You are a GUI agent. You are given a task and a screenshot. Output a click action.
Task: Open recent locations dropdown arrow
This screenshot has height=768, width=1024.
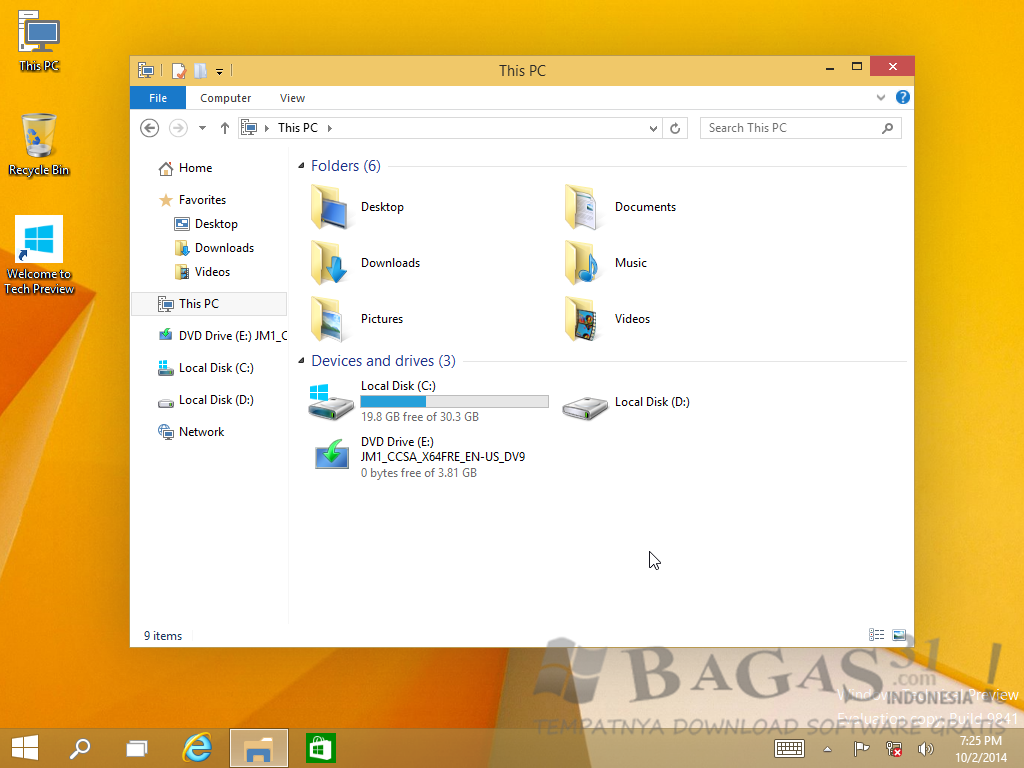202,128
